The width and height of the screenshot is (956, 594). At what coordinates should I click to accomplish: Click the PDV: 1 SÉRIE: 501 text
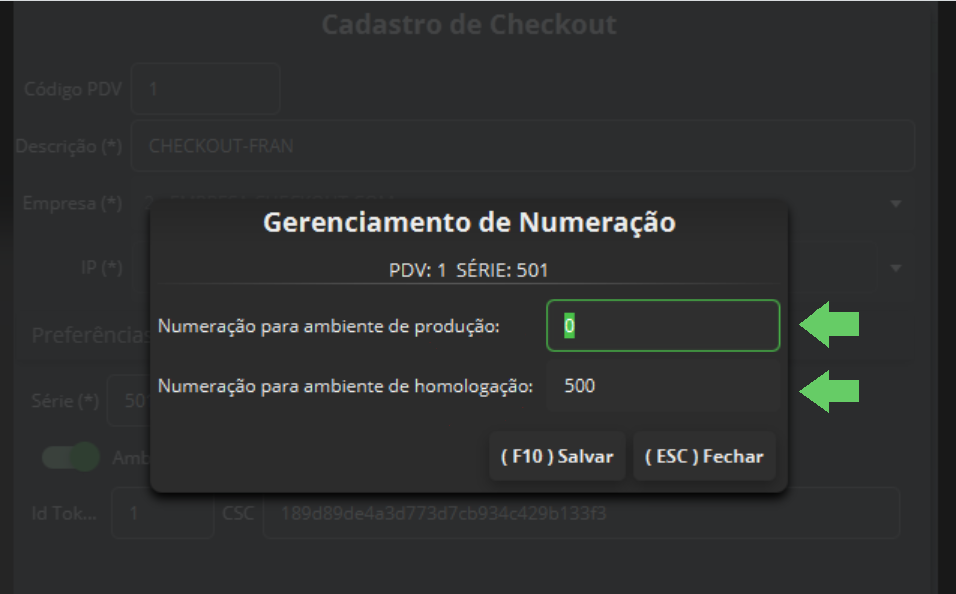[x=468, y=270]
